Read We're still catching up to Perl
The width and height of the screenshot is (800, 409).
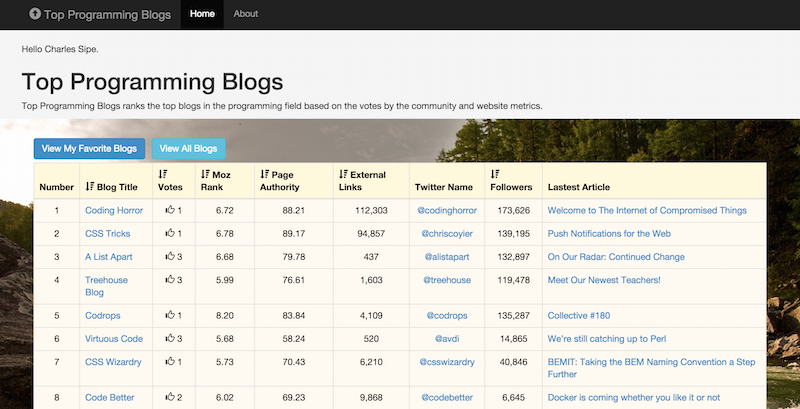point(607,339)
